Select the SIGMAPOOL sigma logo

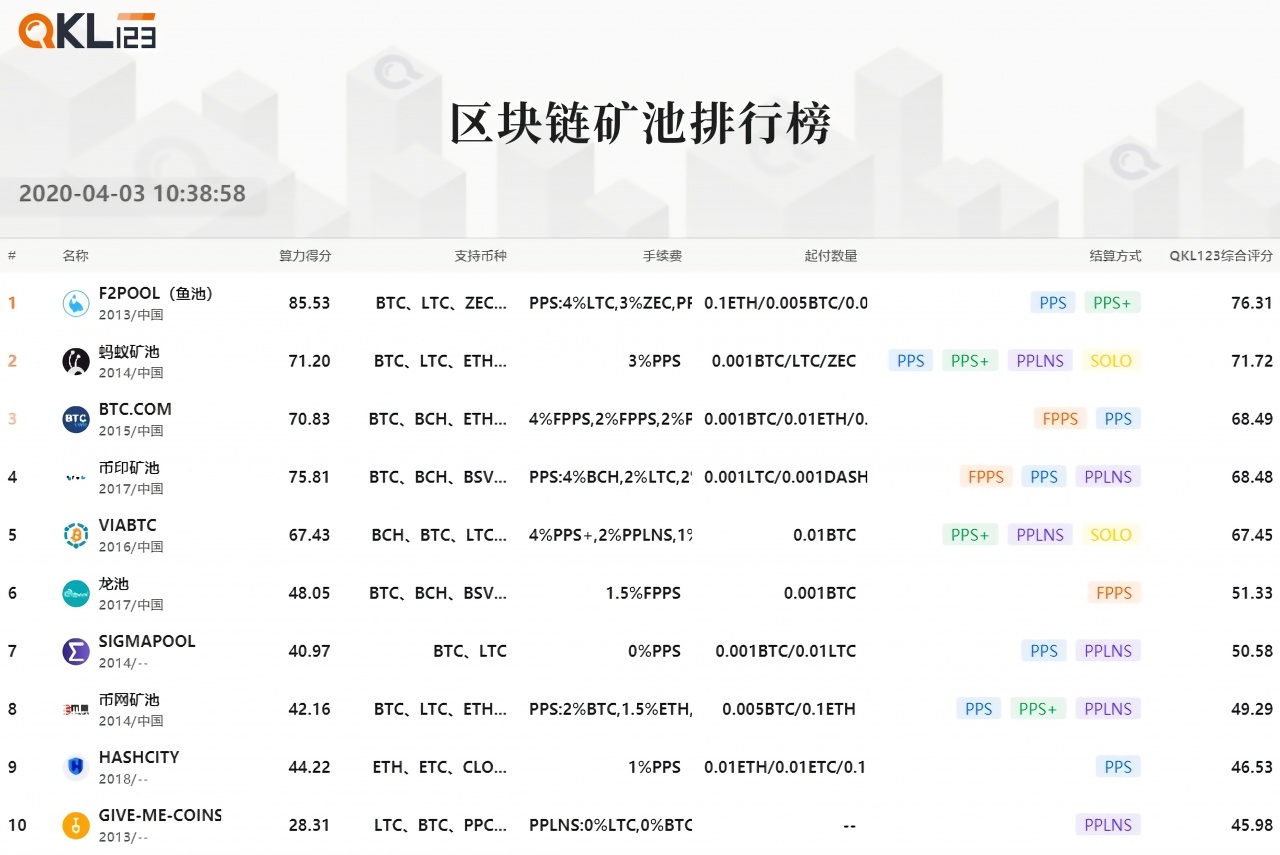coord(76,651)
